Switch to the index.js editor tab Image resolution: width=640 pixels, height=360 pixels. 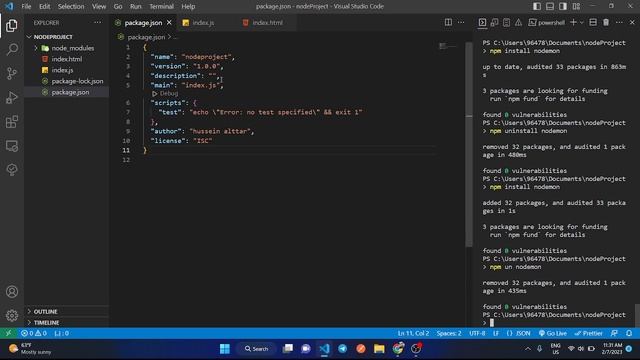point(203,22)
